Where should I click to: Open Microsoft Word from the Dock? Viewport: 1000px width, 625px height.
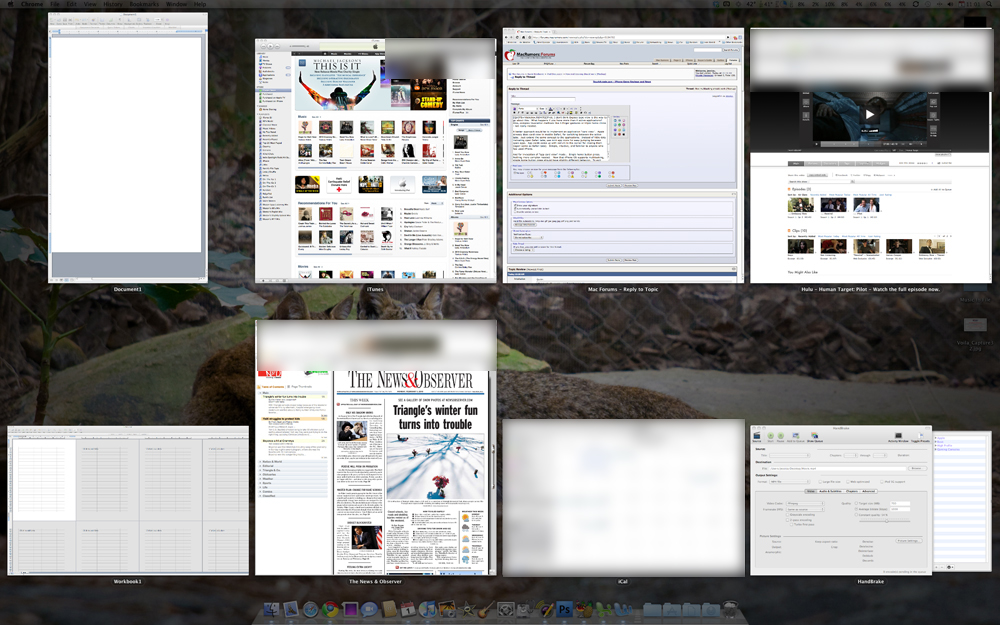[623, 609]
